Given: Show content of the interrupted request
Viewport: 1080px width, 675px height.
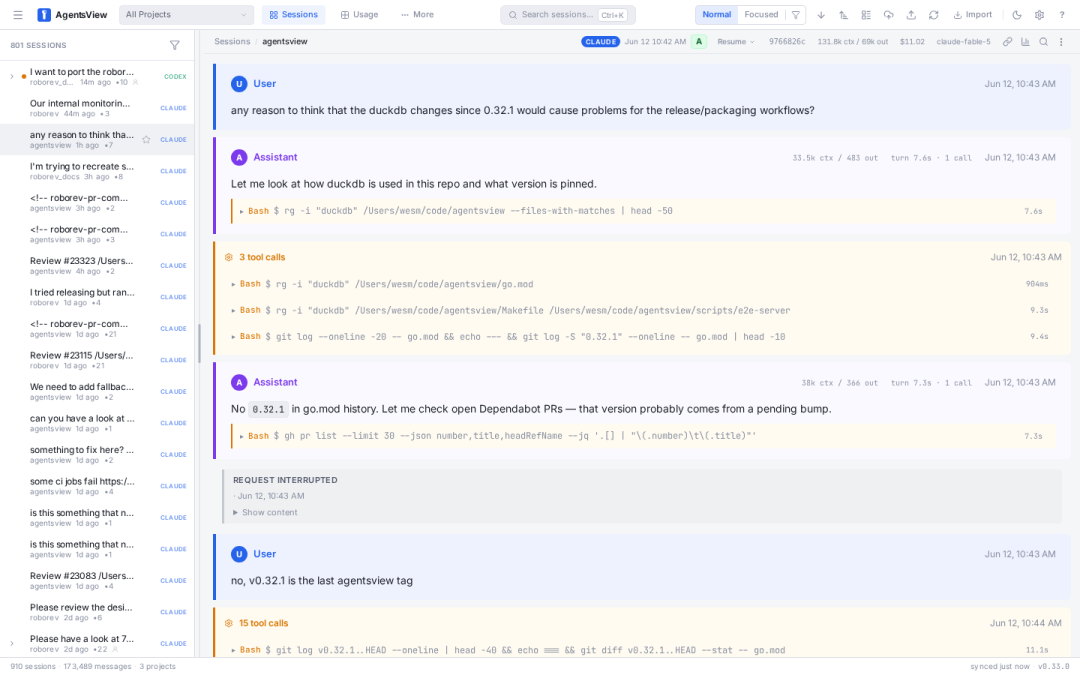Looking at the screenshot, I should click(265, 512).
